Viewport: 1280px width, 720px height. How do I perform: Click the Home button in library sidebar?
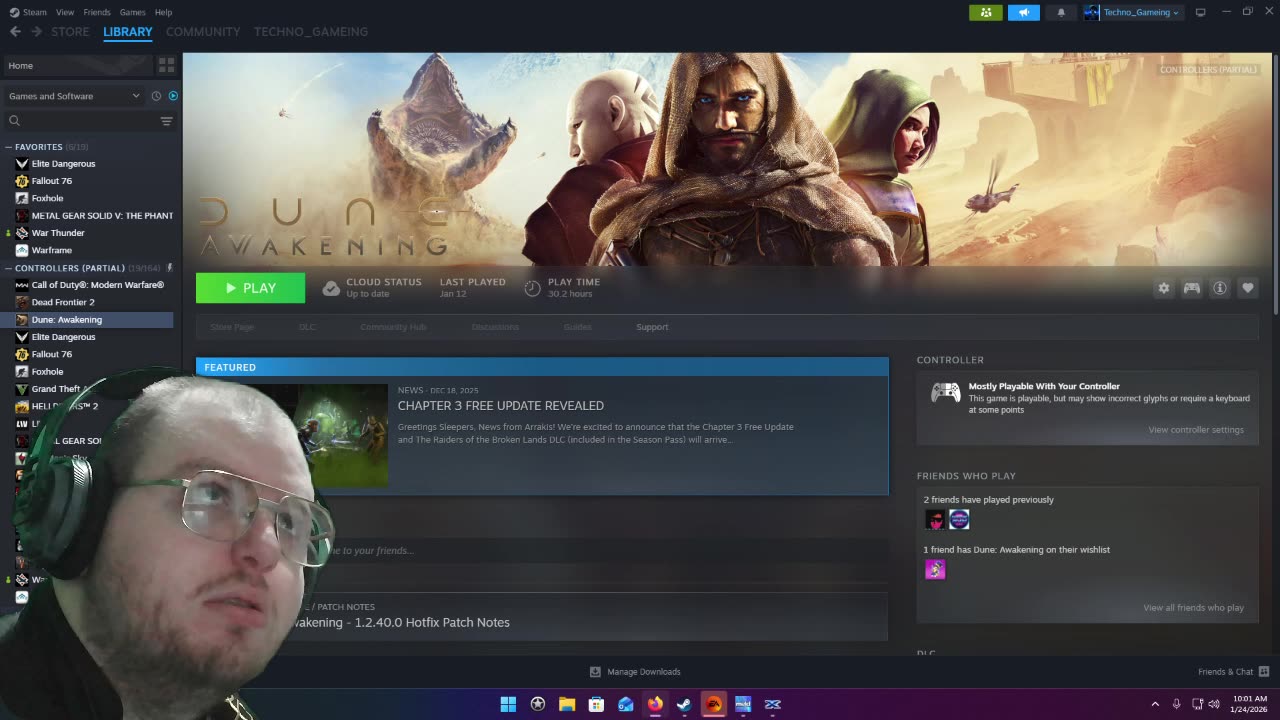click(x=77, y=65)
